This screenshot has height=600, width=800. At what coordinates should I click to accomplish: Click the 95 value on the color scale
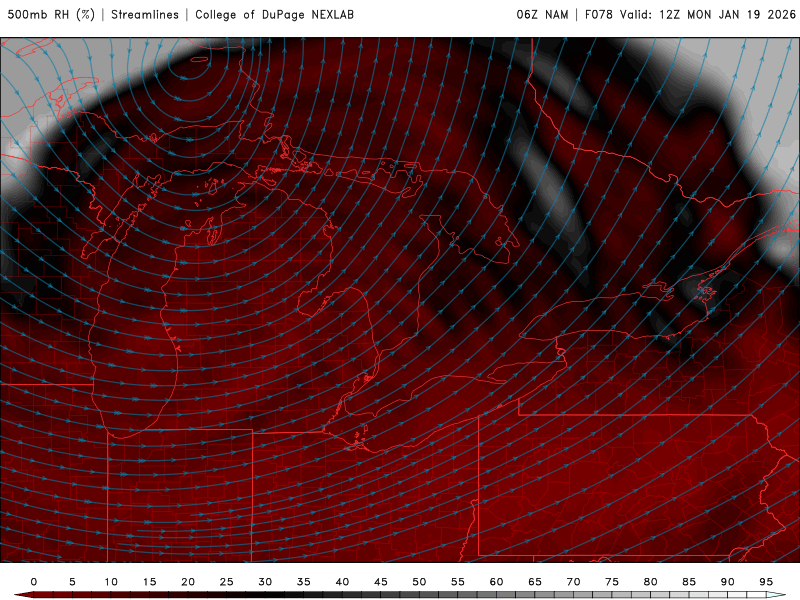click(x=766, y=582)
